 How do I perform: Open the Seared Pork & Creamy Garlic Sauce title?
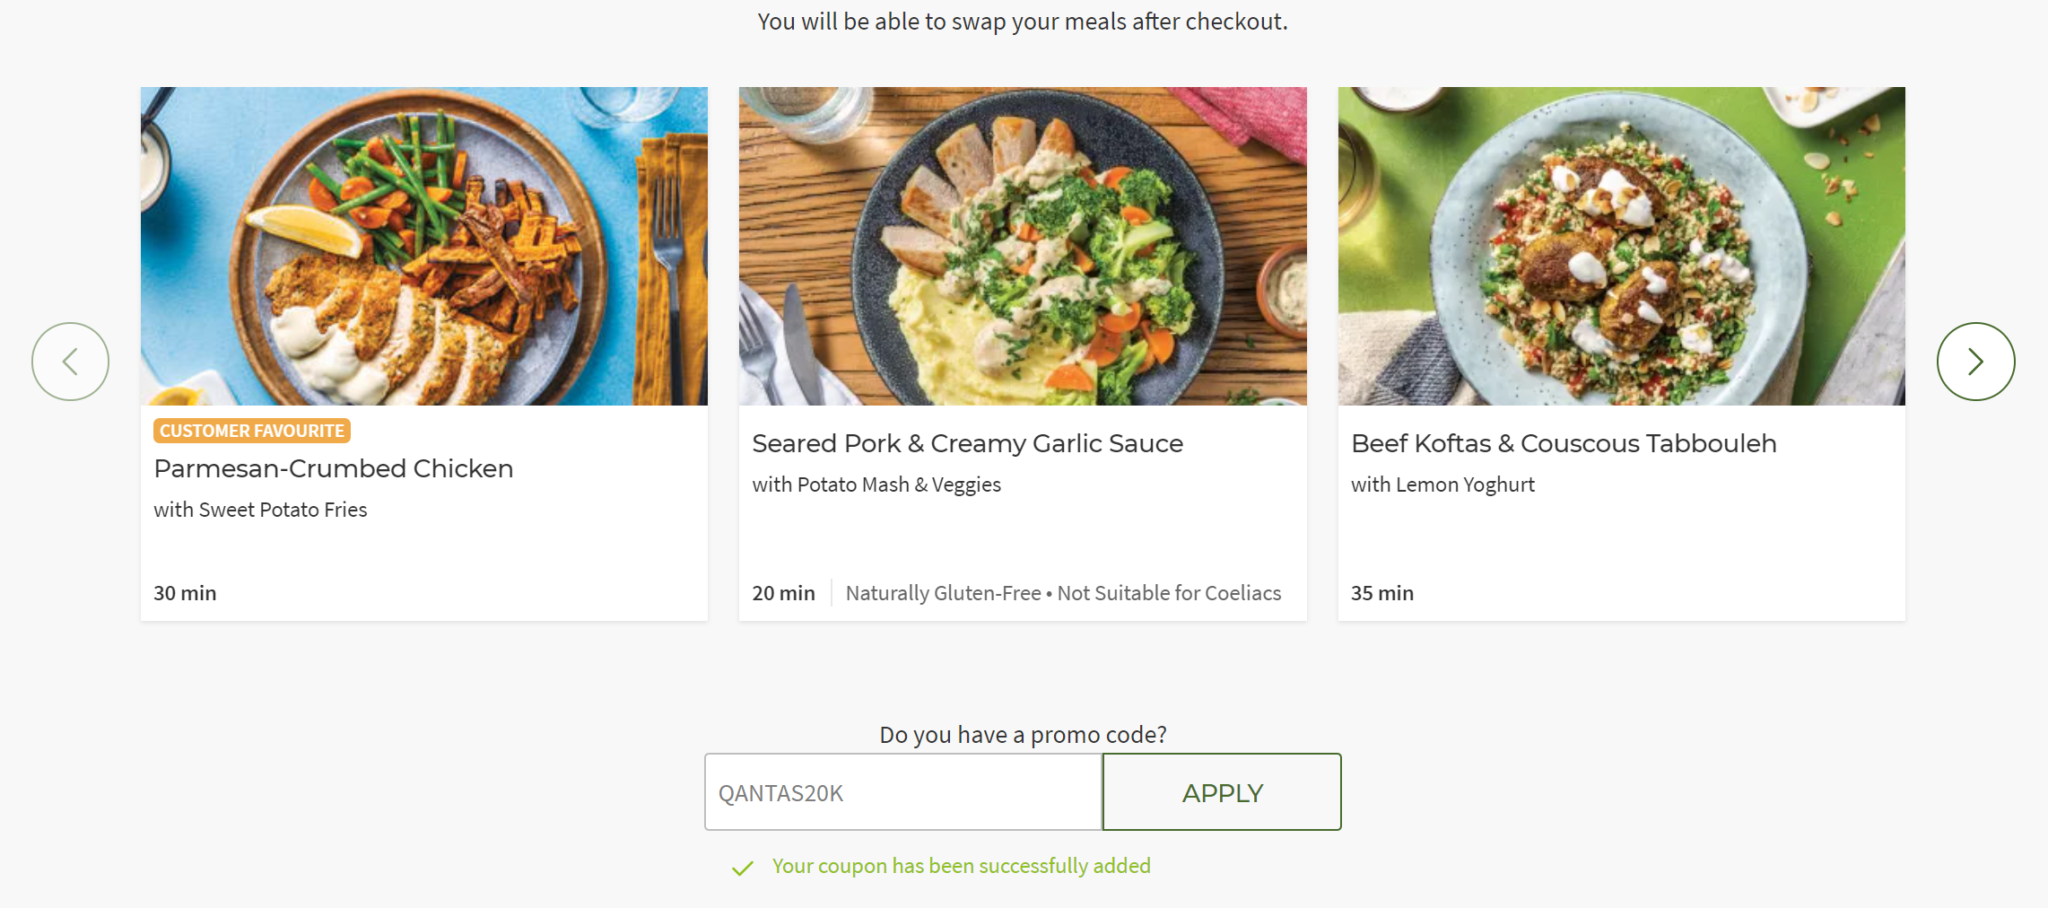tap(967, 443)
